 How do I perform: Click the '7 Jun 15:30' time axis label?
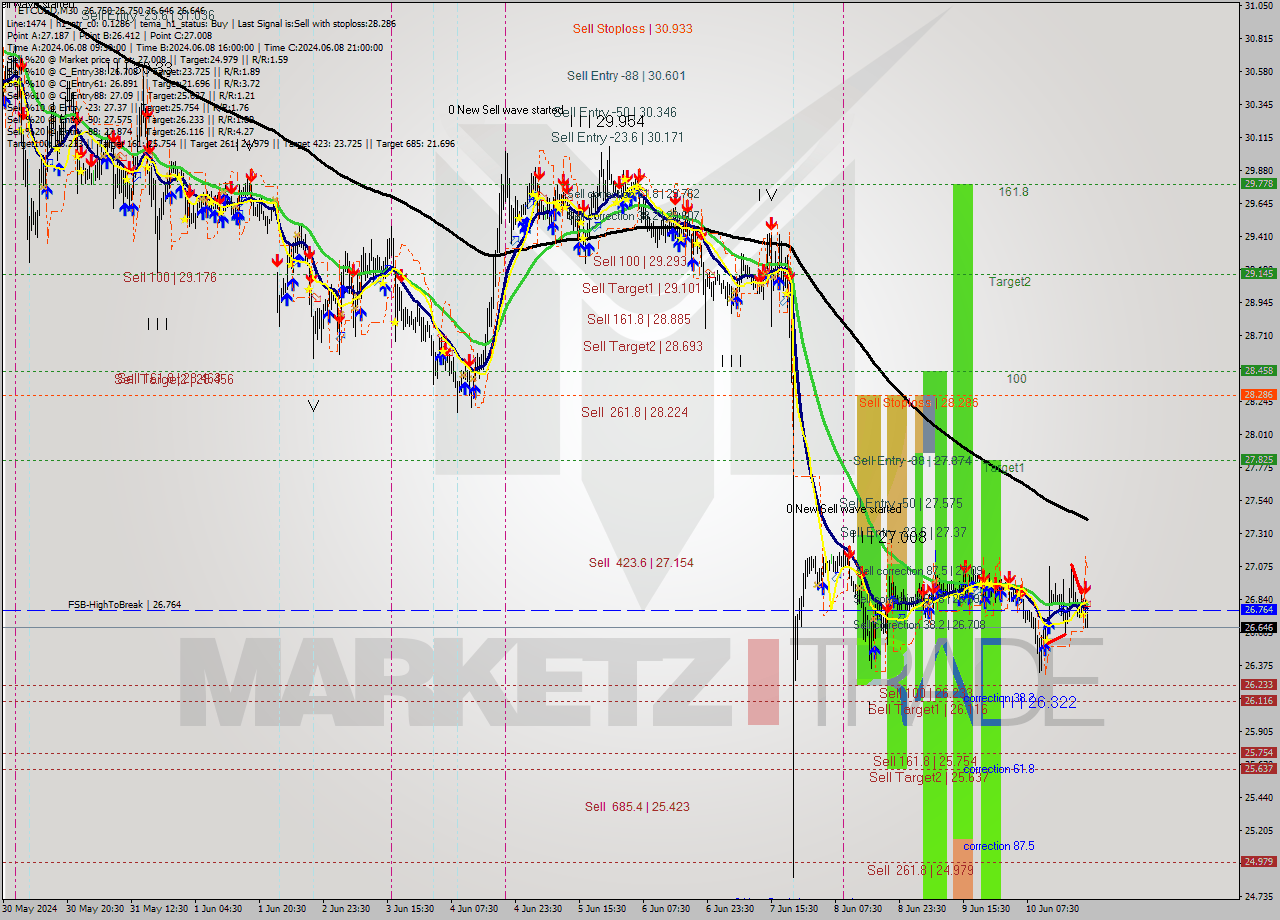[793, 909]
